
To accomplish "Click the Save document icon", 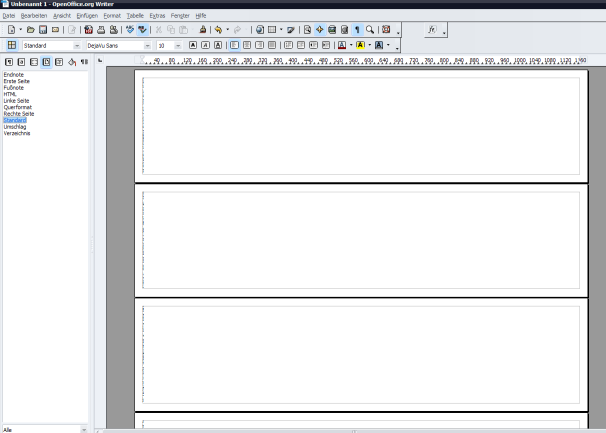I will point(43,31).
